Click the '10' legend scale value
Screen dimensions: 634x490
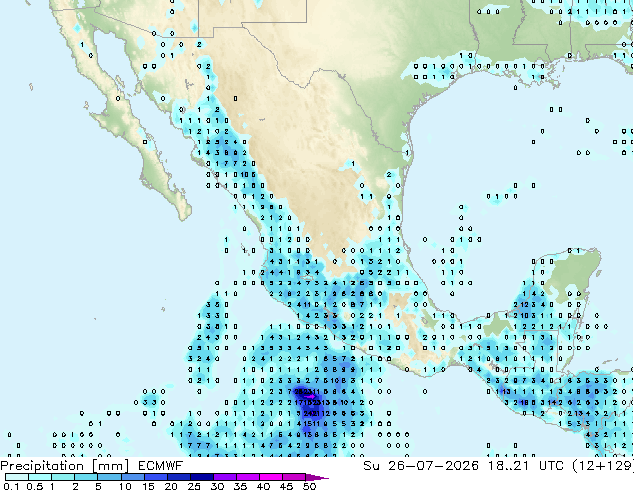click(125, 486)
